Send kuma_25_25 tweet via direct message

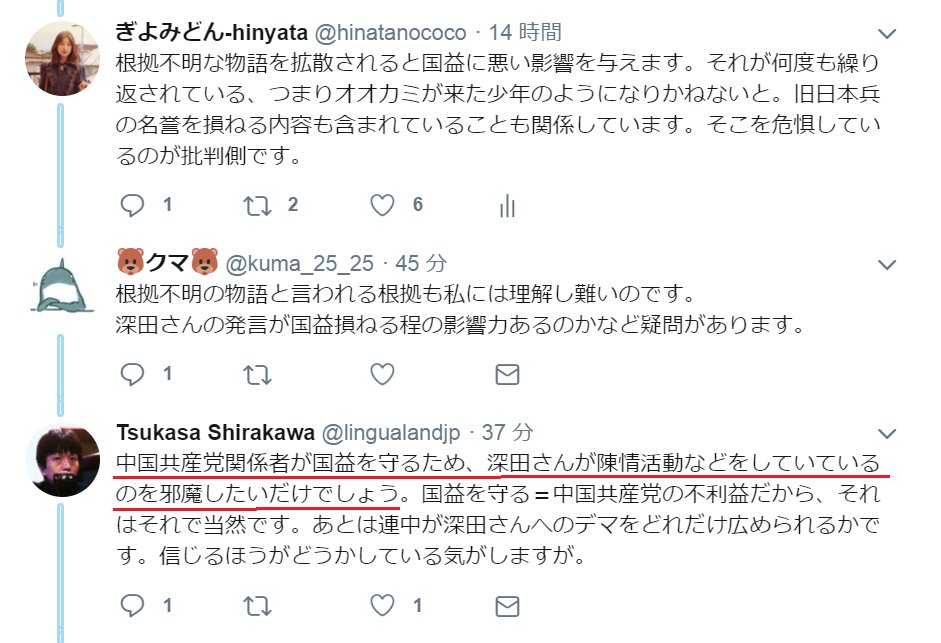point(507,375)
